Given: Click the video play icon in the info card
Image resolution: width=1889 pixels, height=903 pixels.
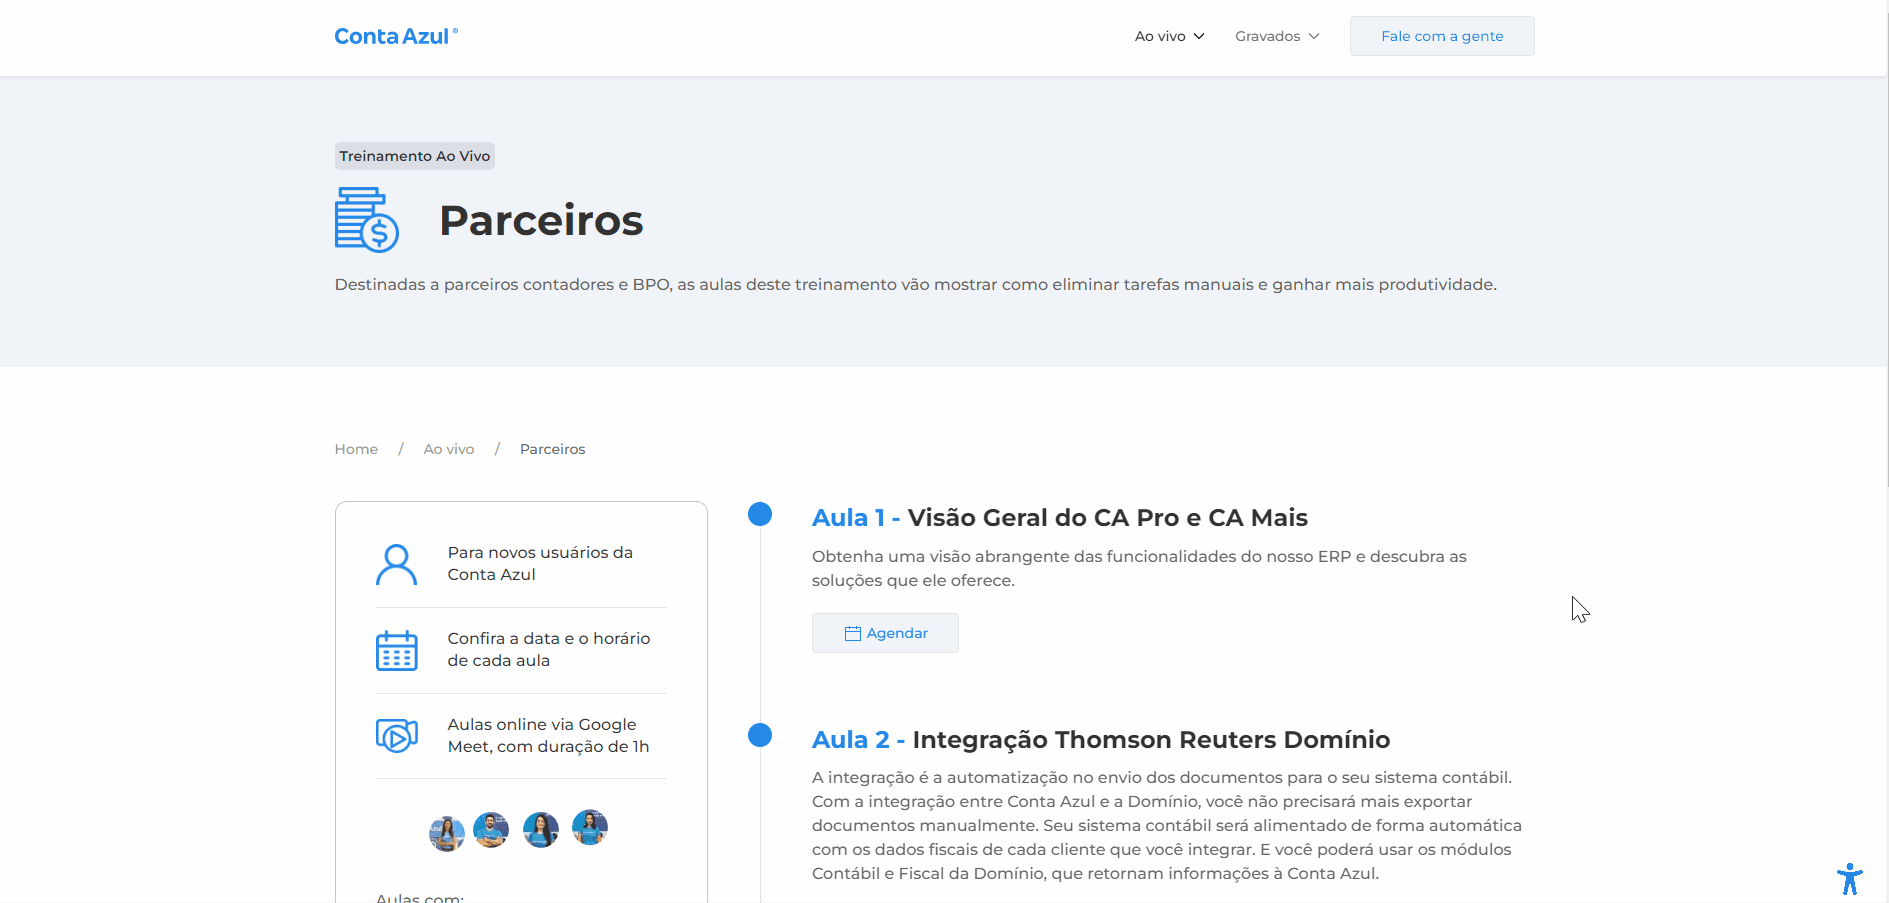Looking at the screenshot, I should point(397,736).
